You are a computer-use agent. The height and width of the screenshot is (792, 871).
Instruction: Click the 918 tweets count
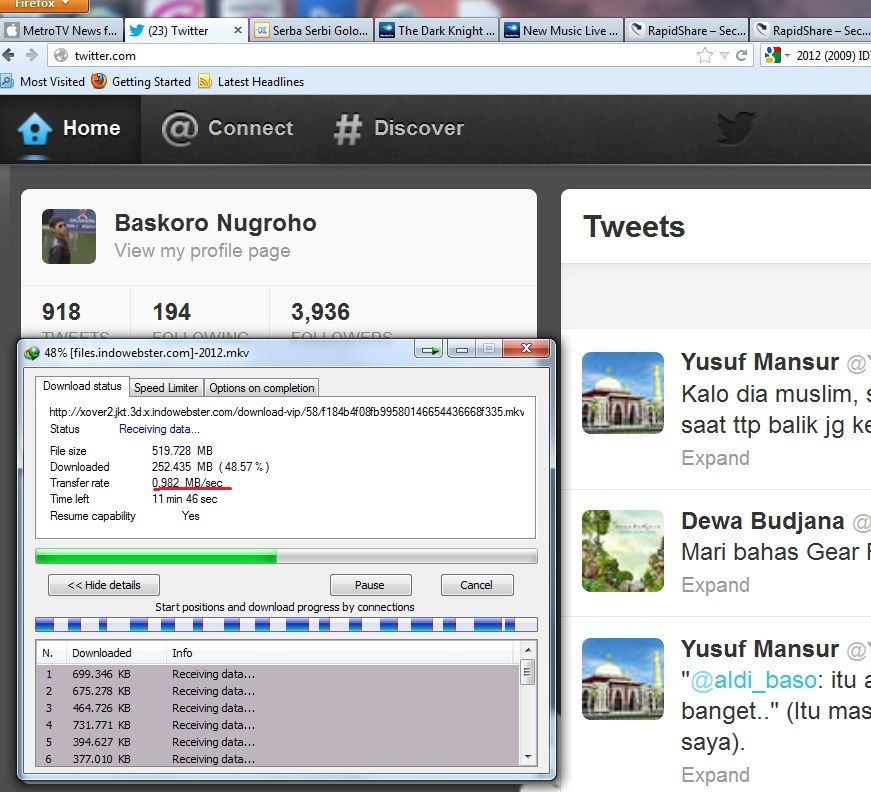pos(61,312)
